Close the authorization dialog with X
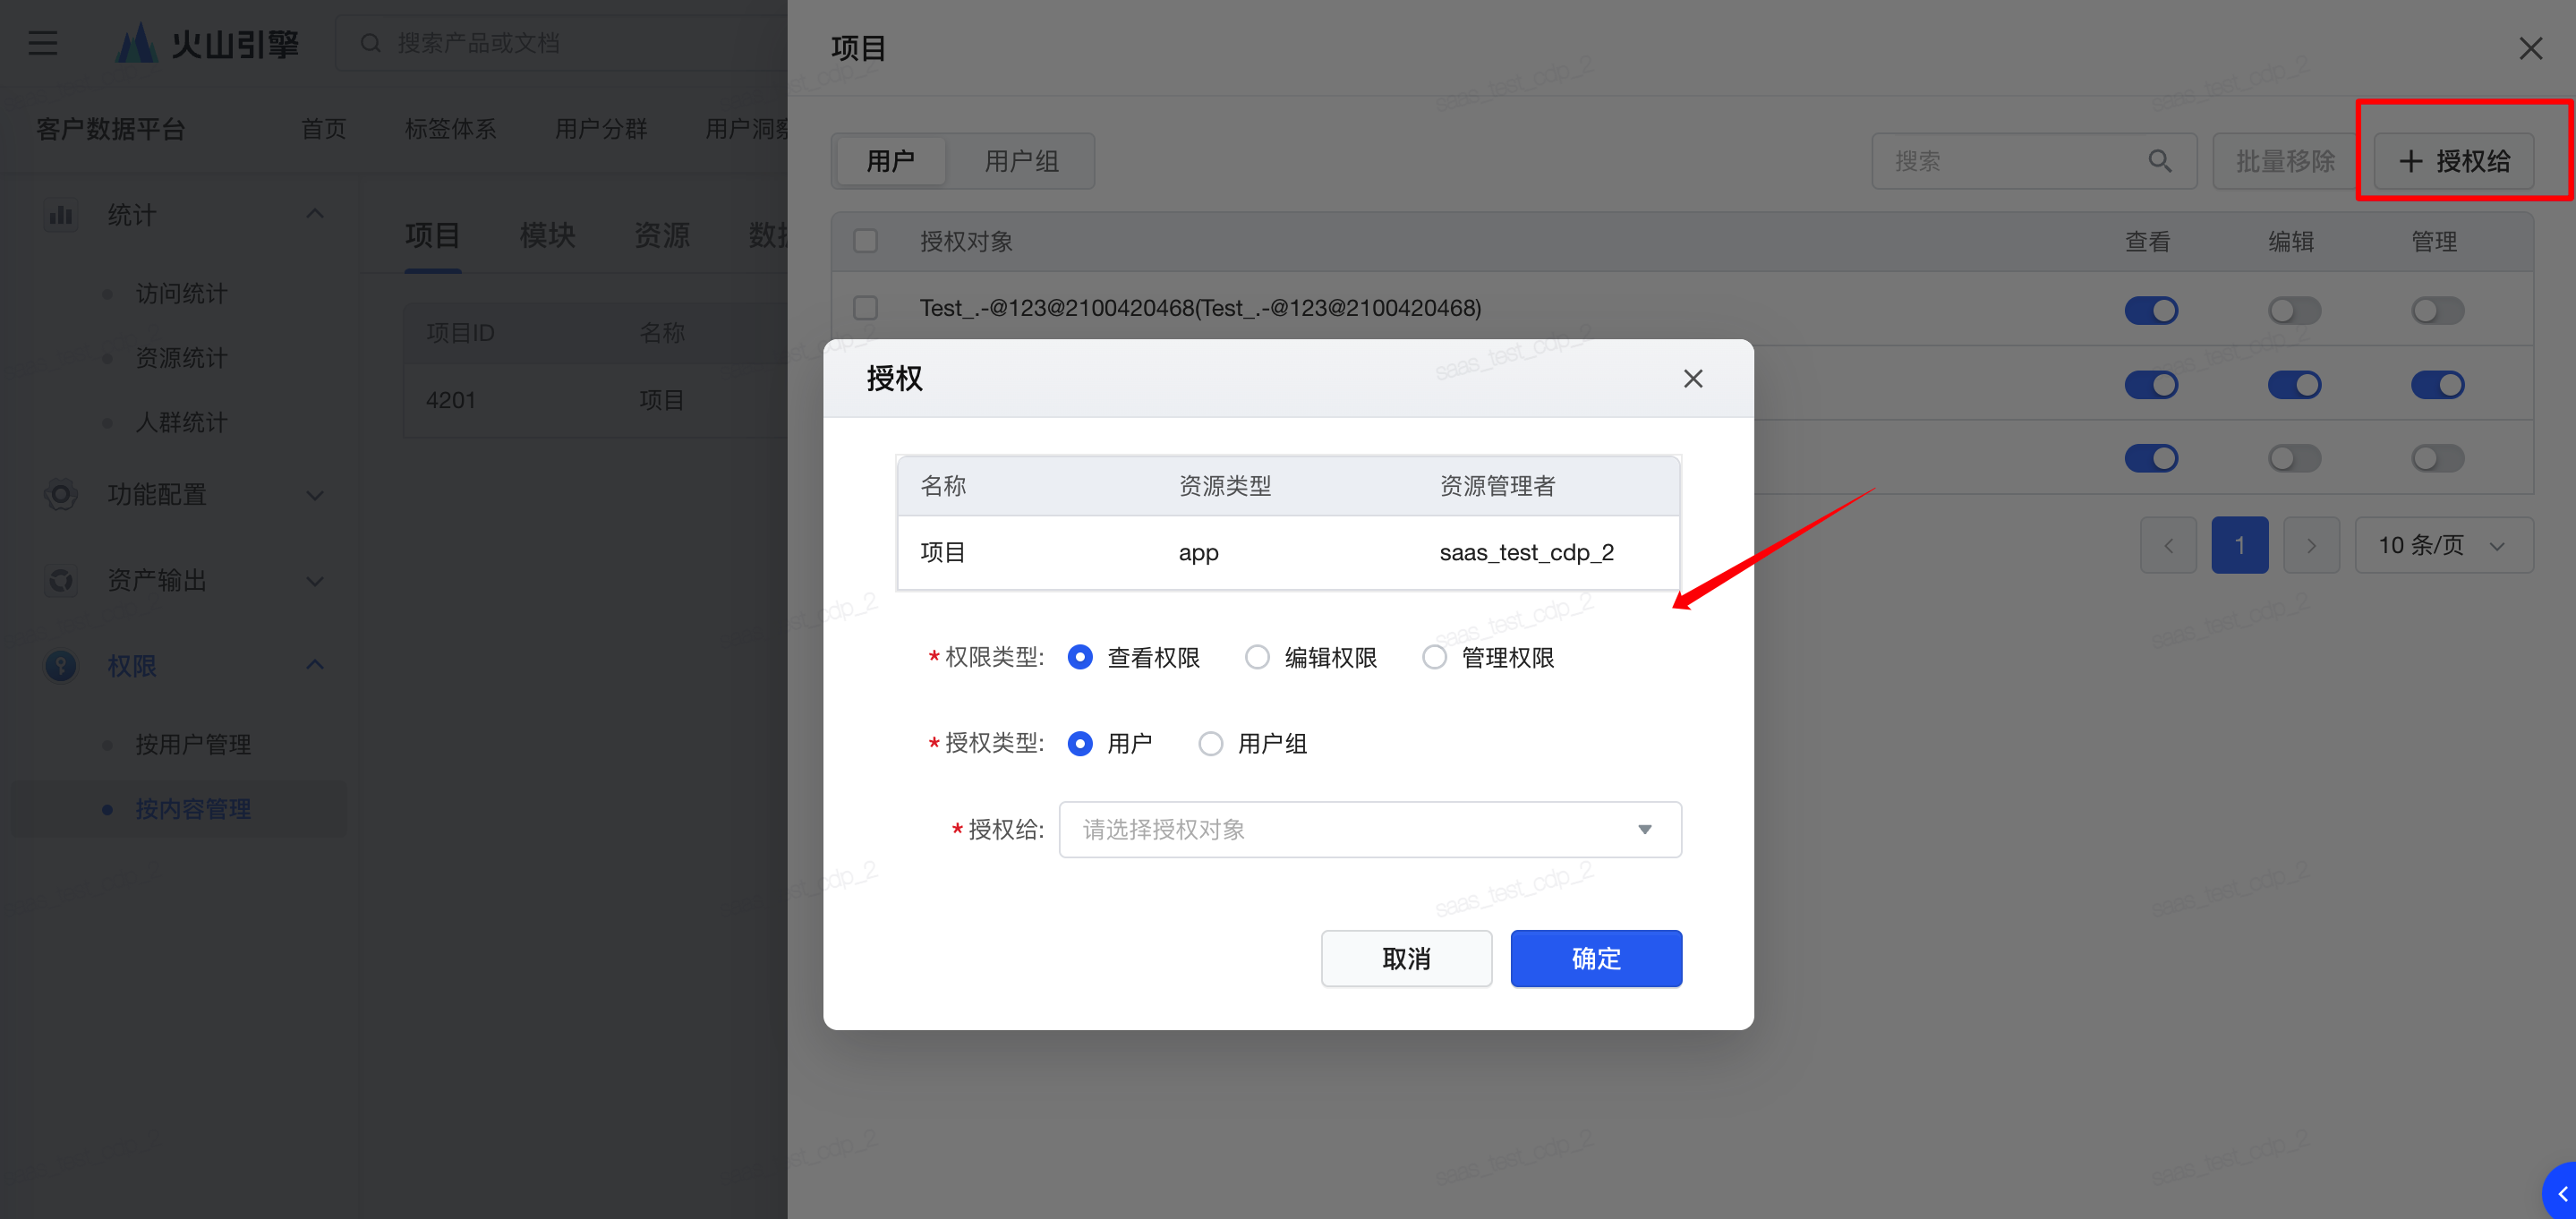Viewport: 2576px width, 1219px height. [x=1692, y=378]
